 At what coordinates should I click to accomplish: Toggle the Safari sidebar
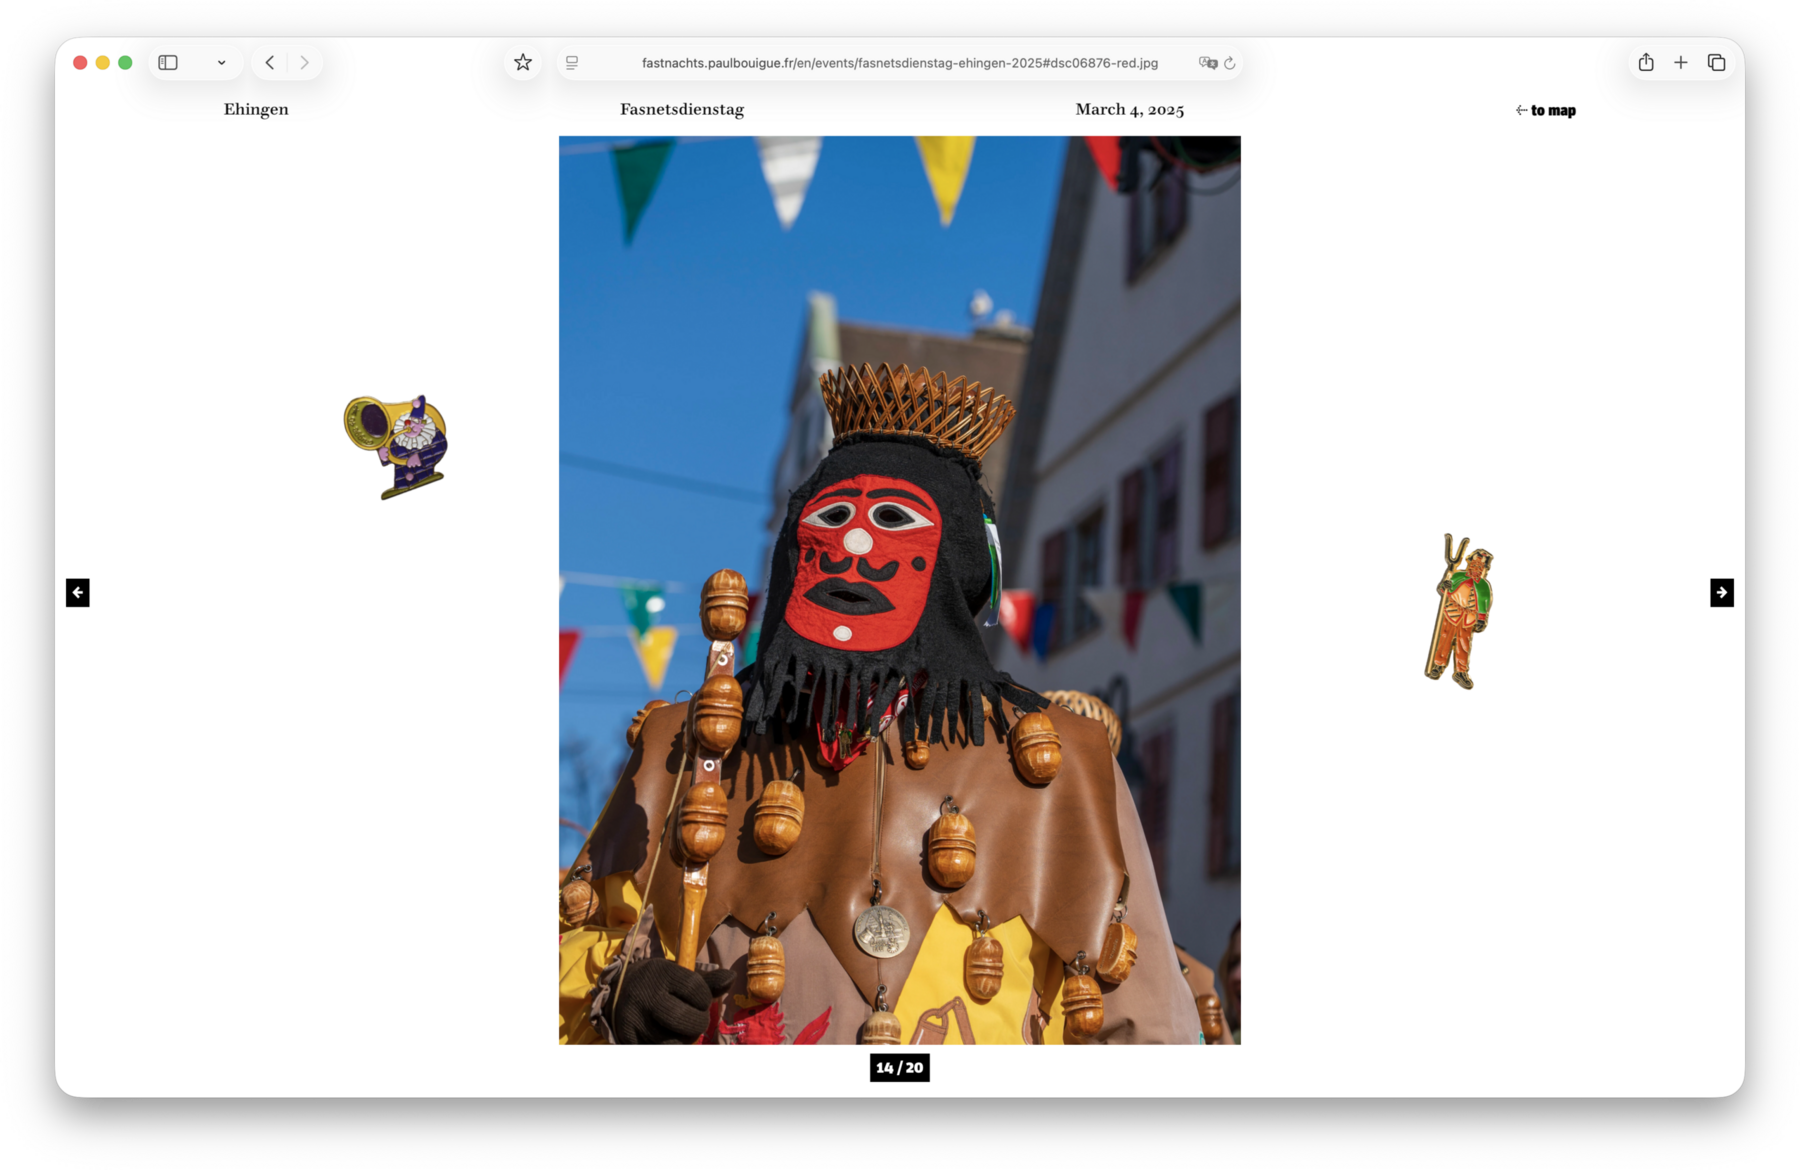168,63
